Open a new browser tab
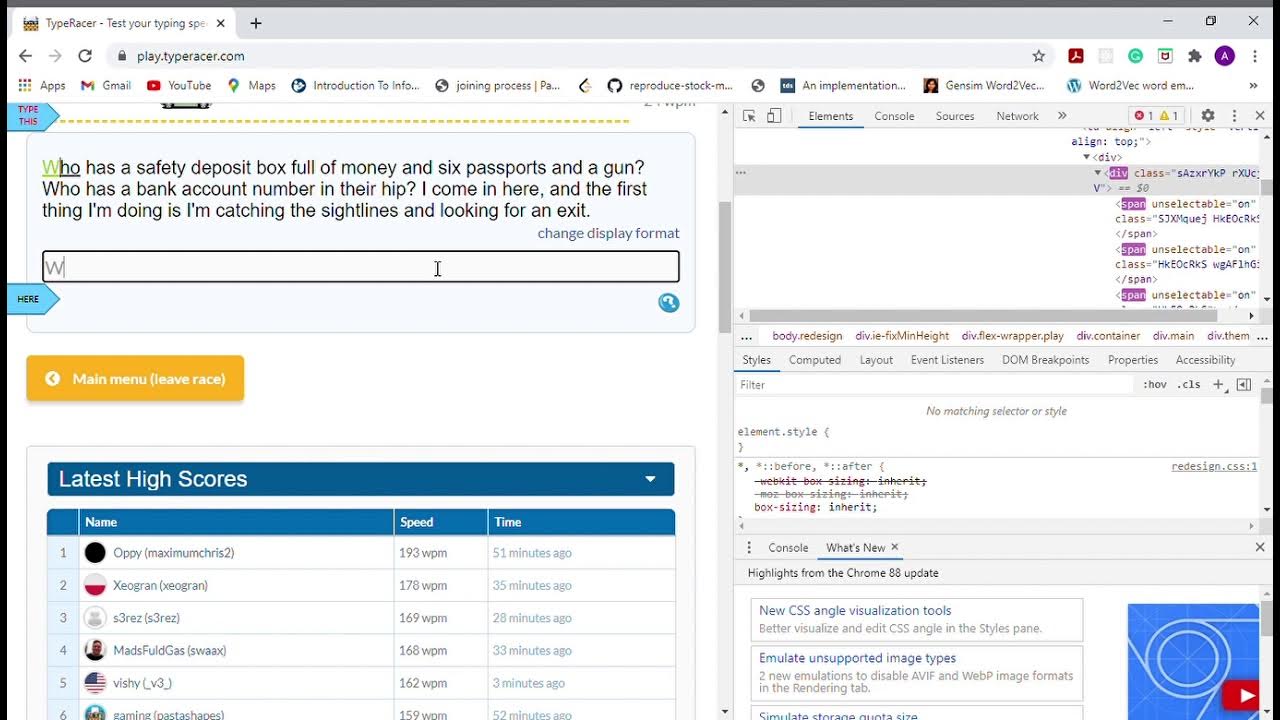1280x720 pixels. pyautogui.click(x=256, y=23)
